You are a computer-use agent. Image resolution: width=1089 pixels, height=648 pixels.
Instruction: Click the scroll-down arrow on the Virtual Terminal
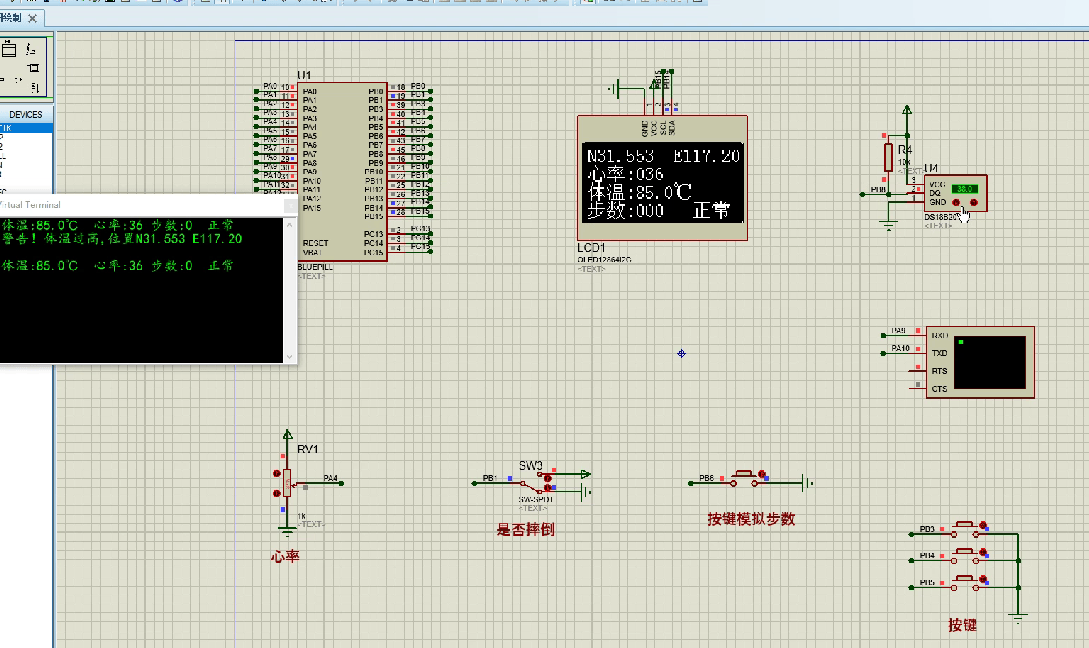291,357
